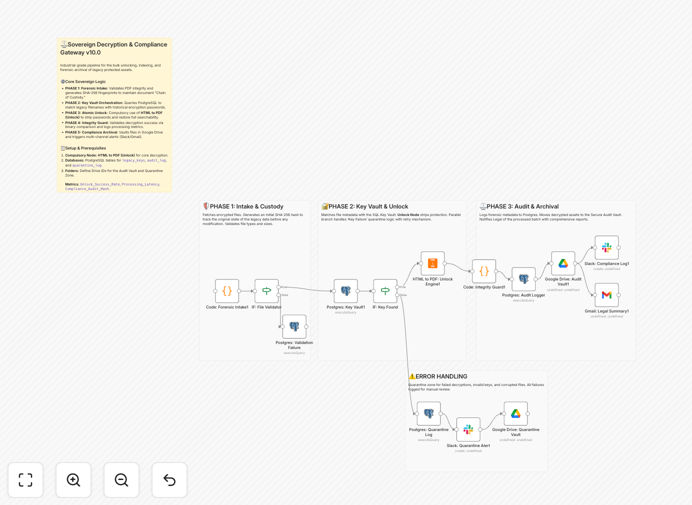
Task: Click the PHASE 3: Audit & Archival heading
Action: pos(519,206)
